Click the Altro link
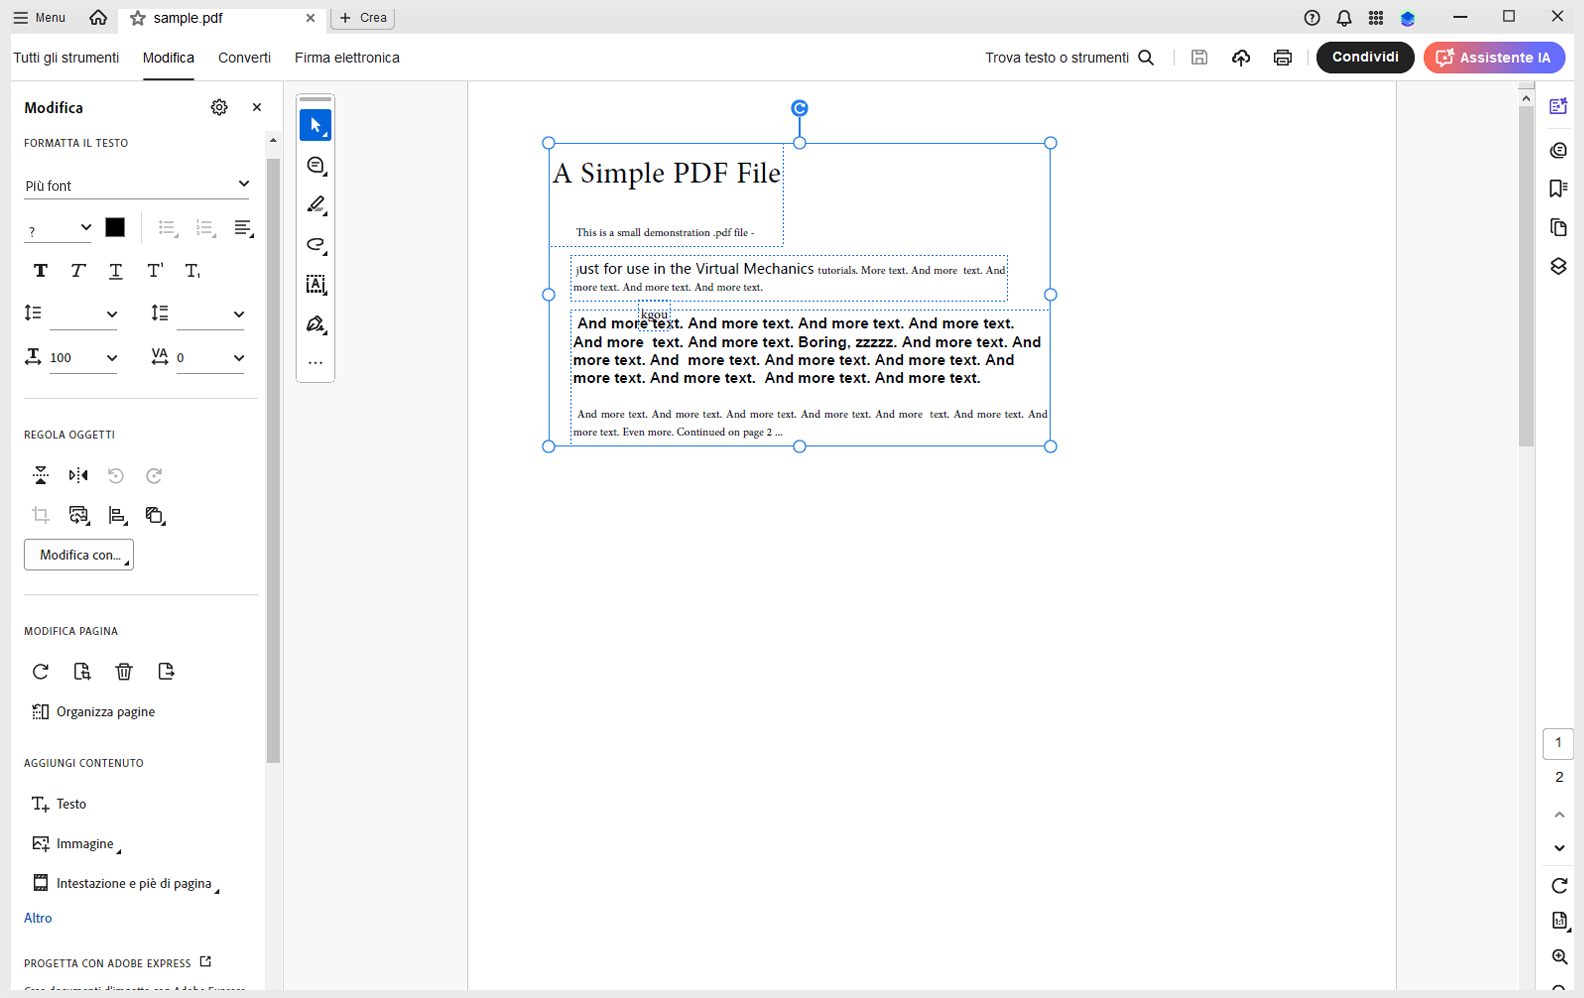1584x998 pixels. (x=38, y=918)
